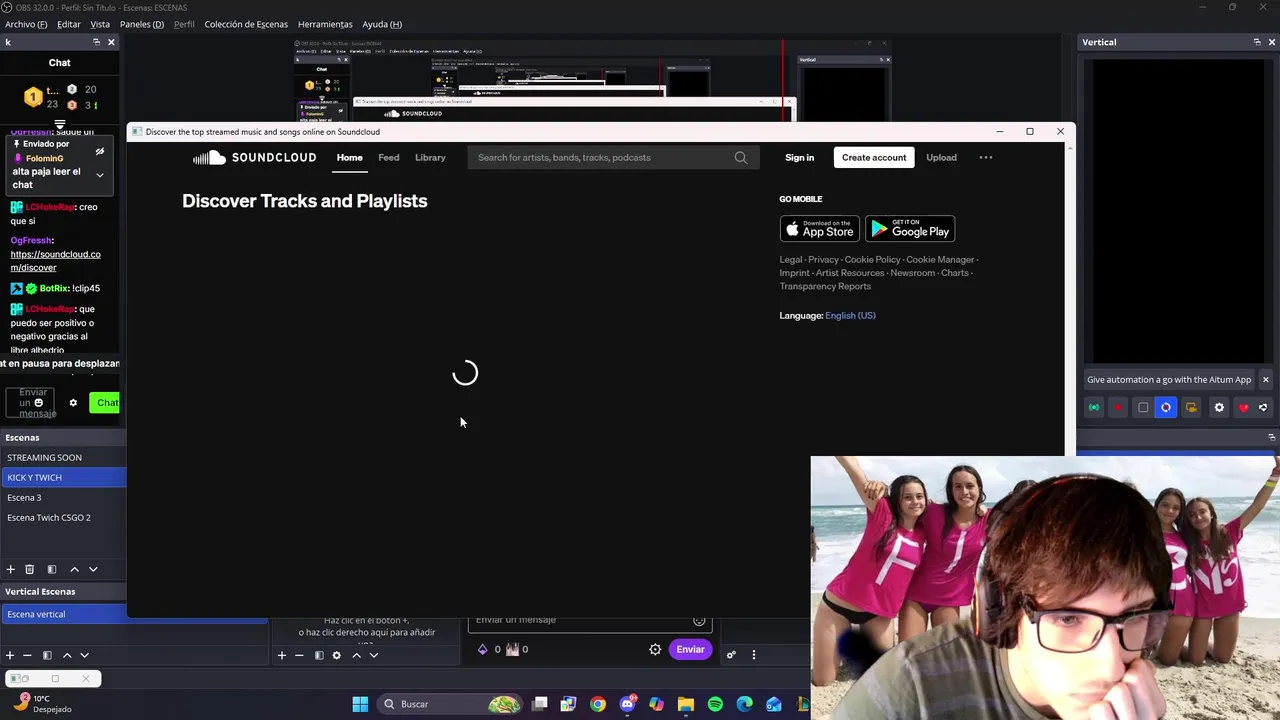Undock the Vertical panel
The height and width of the screenshot is (720, 1280).
click(1257, 42)
